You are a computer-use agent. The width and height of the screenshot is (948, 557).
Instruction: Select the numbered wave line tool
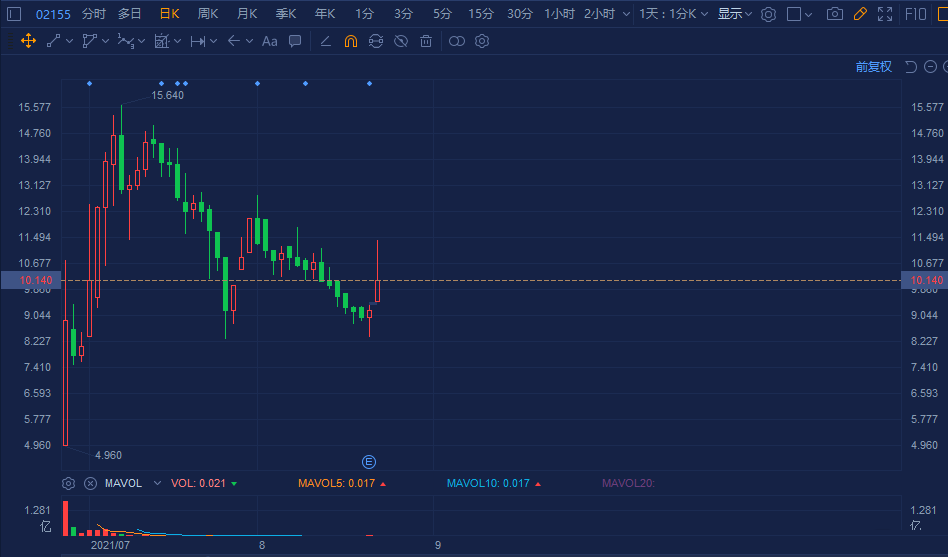click(x=126, y=41)
